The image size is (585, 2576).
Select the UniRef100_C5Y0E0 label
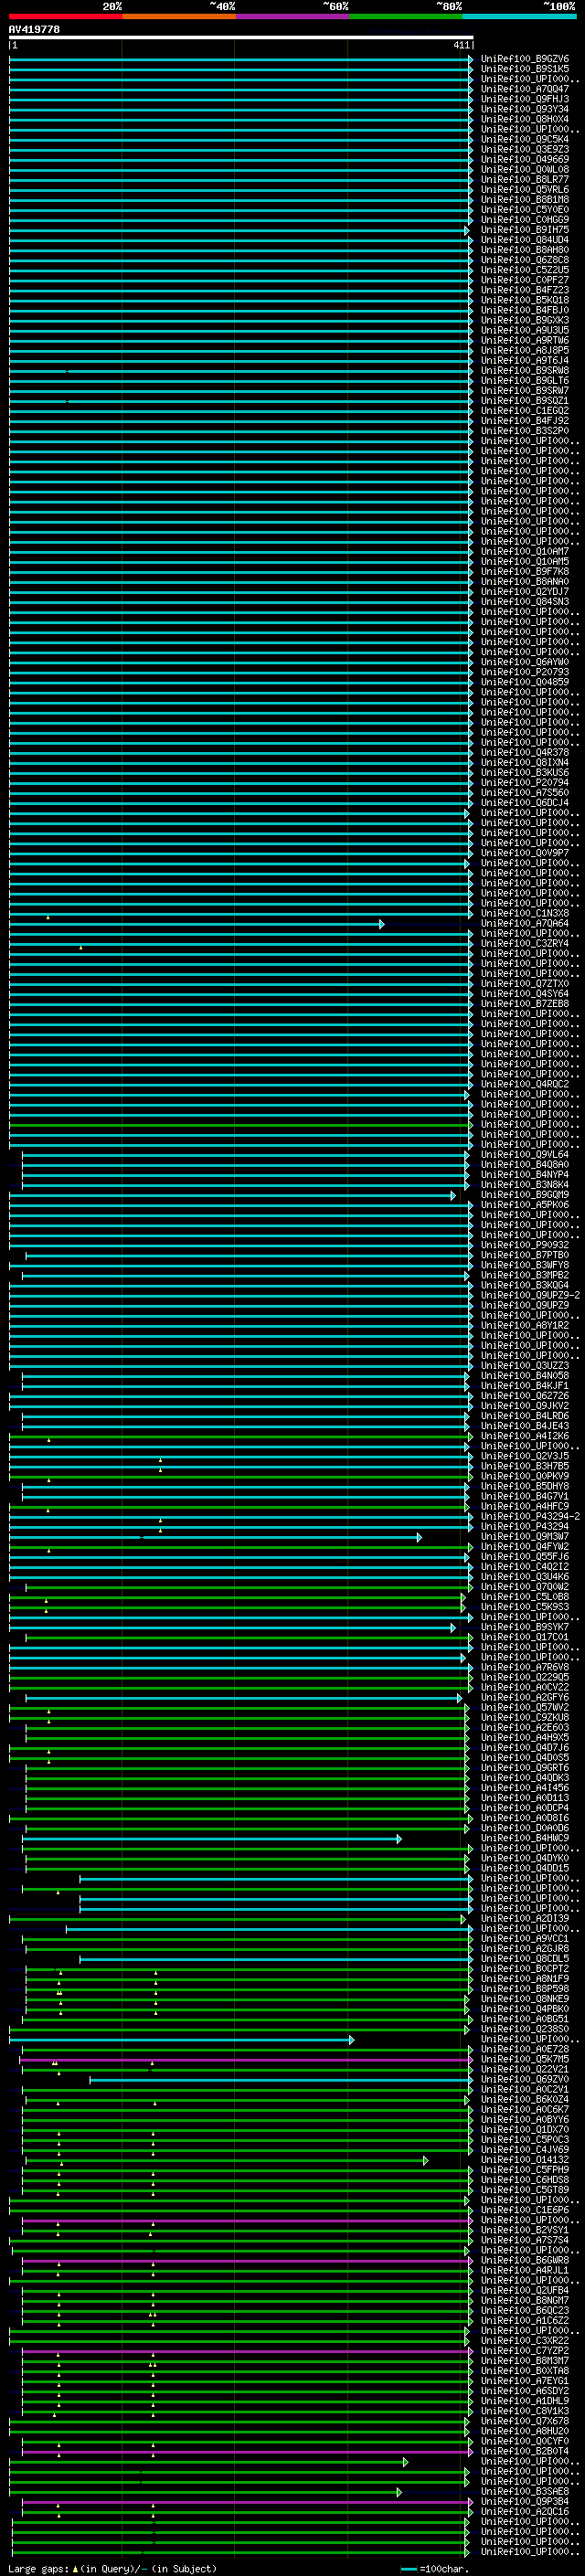click(x=525, y=210)
